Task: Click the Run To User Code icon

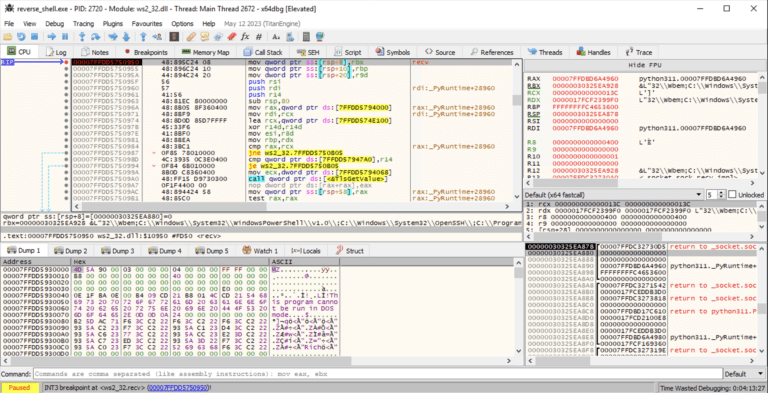Action: point(157,37)
